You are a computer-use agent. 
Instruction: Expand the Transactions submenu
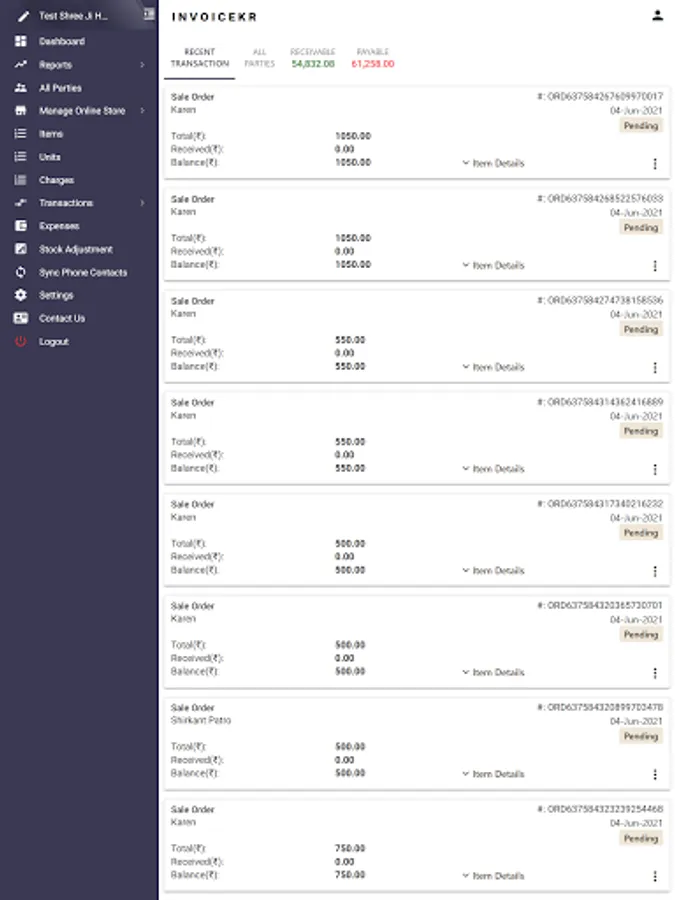pyautogui.click(x=142, y=203)
